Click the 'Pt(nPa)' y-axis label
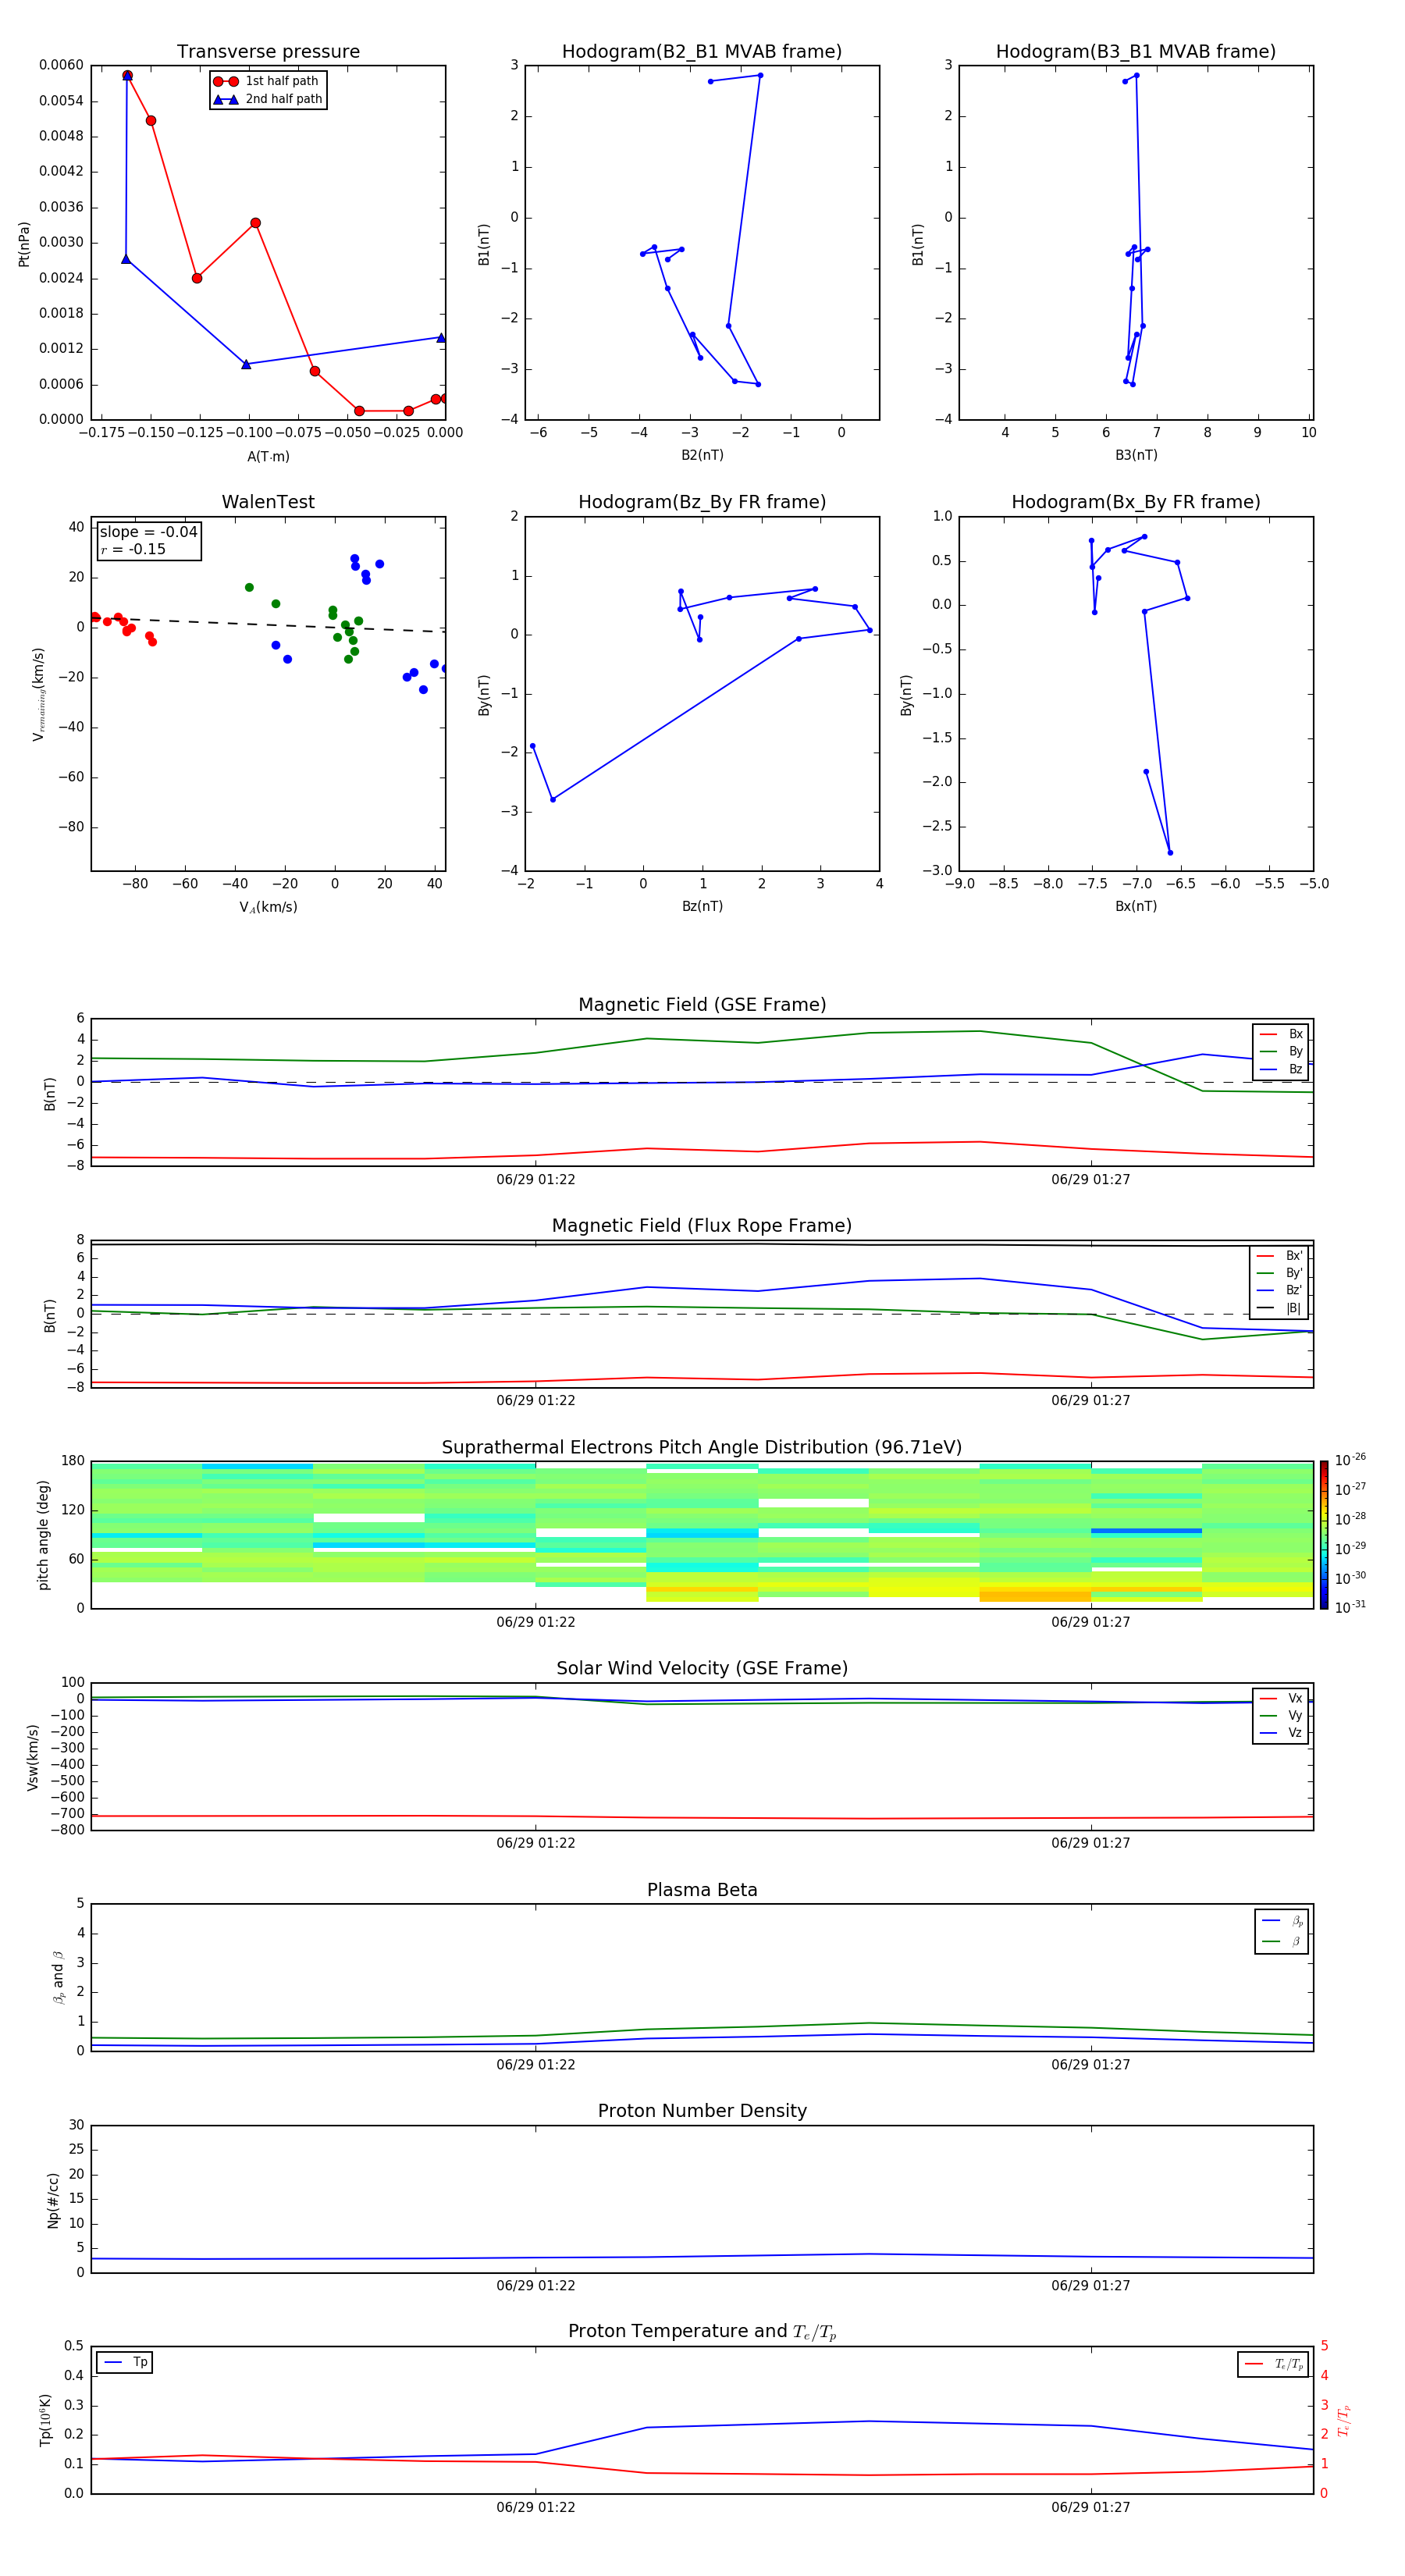 [x=24, y=244]
